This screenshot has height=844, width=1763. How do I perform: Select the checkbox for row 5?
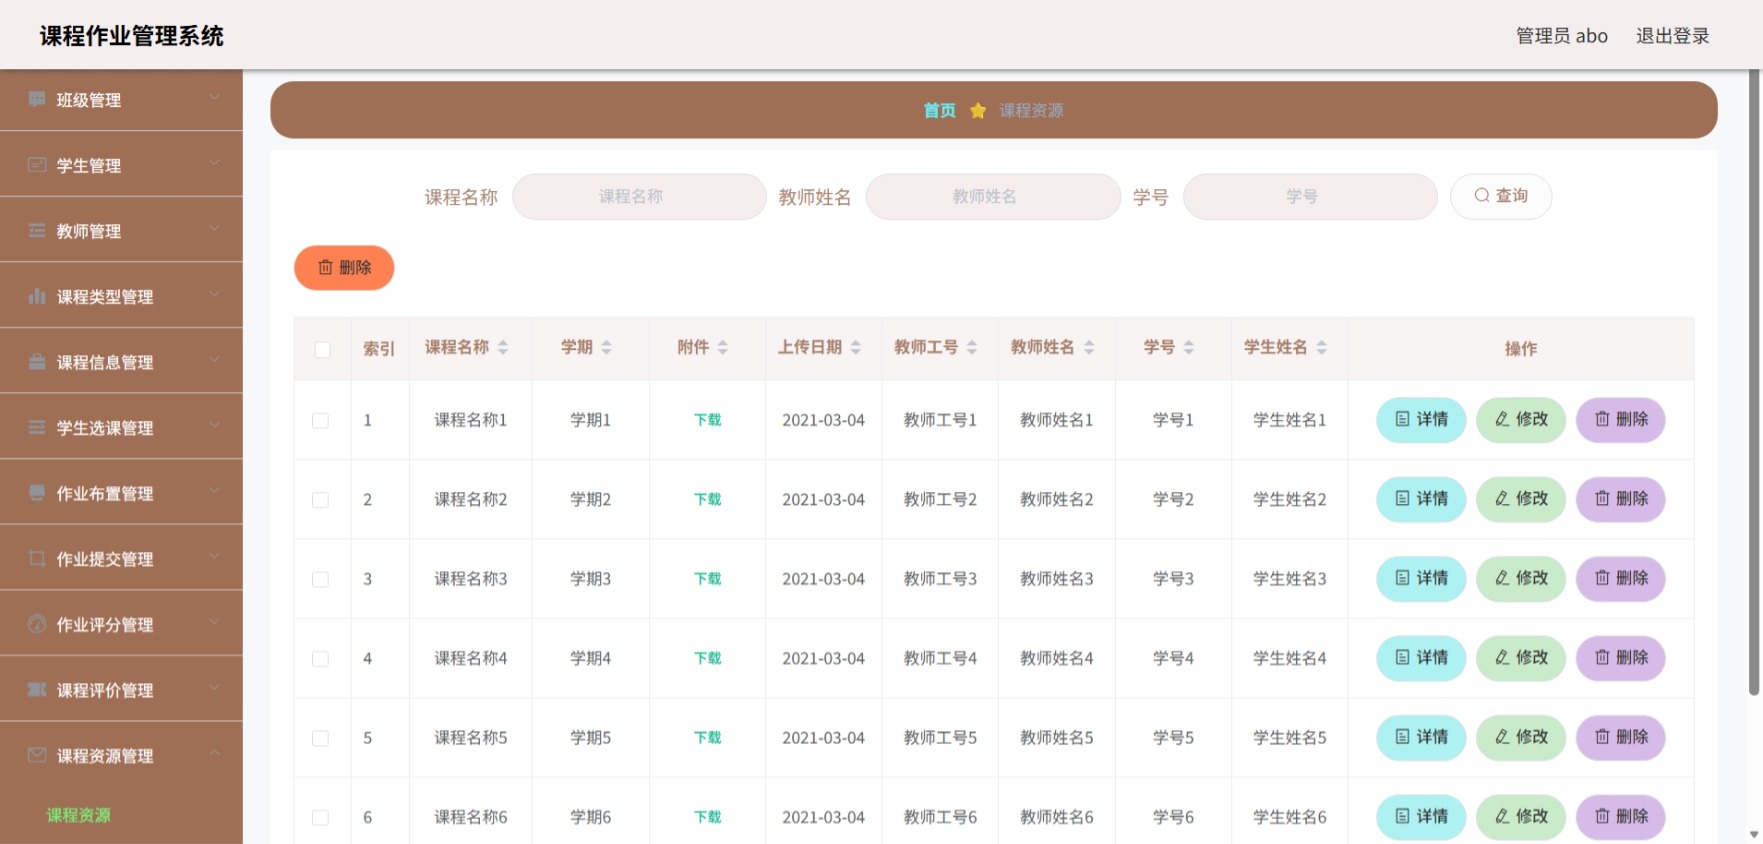[320, 738]
